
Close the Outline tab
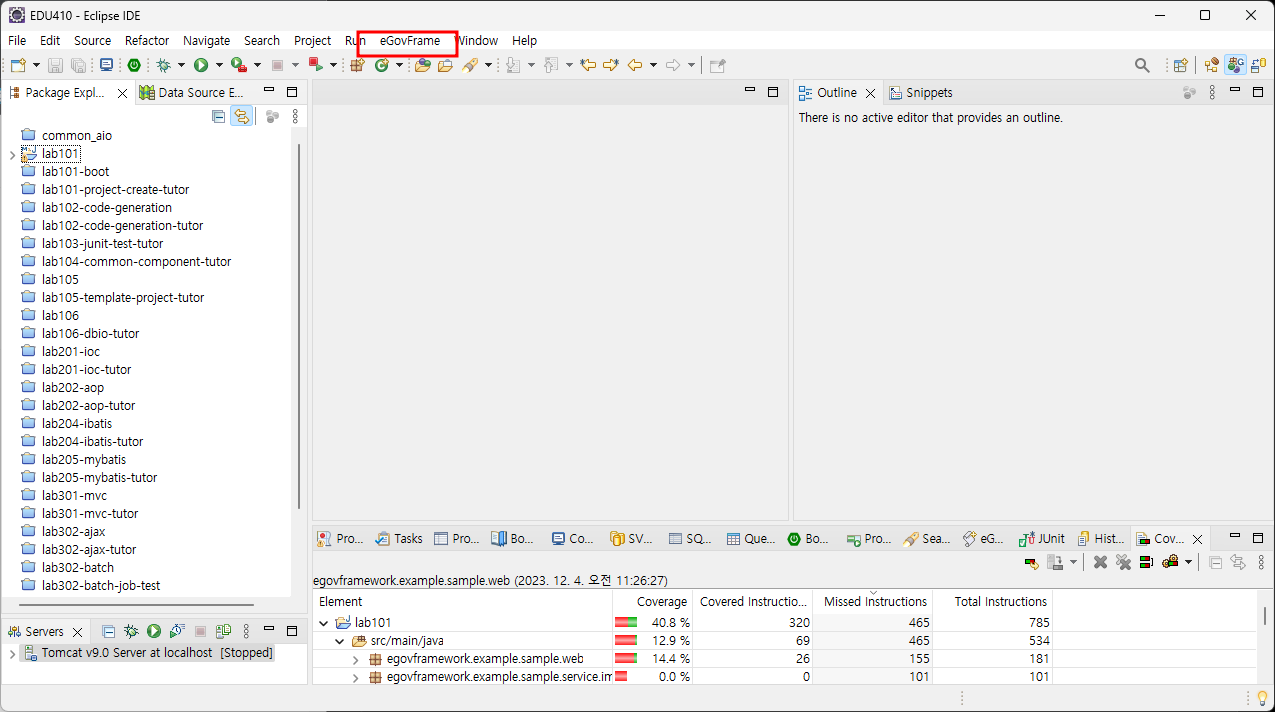pyautogui.click(x=870, y=93)
